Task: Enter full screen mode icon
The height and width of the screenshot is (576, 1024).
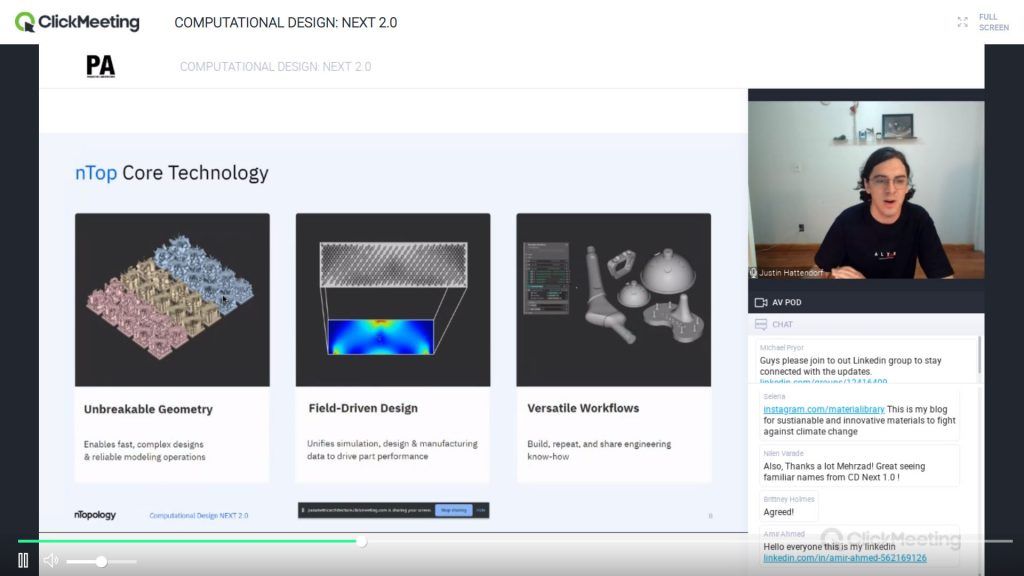Action: pyautogui.click(x=963, y=22)
